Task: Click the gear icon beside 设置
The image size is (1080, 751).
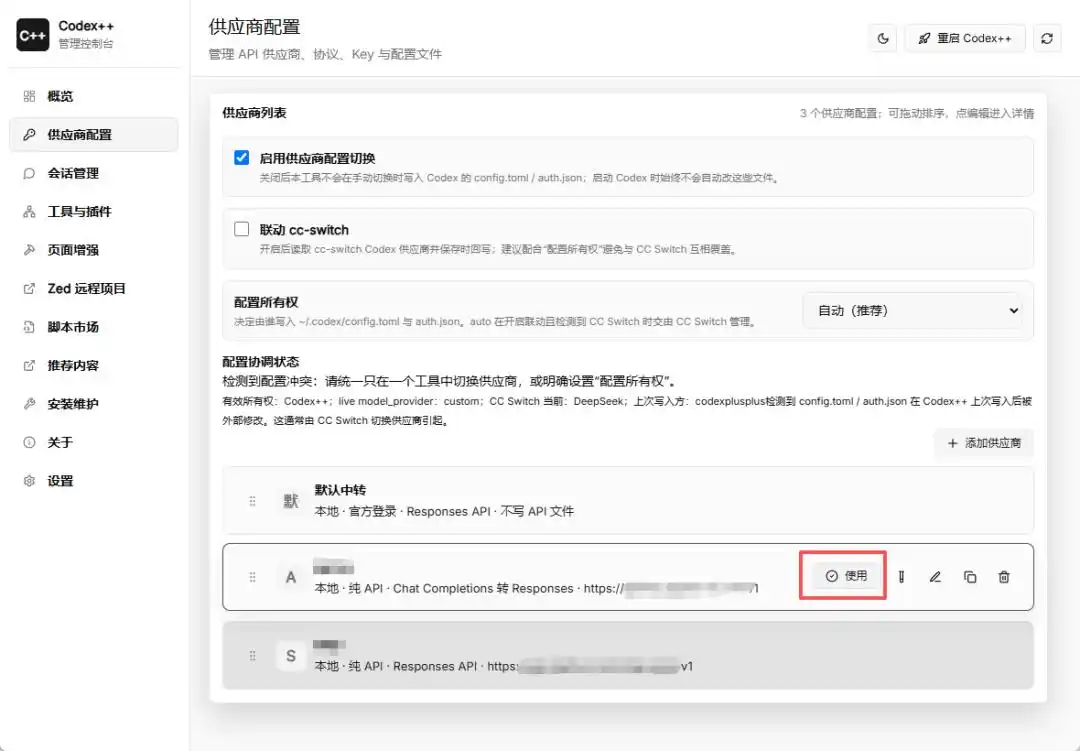Action: pyautogui.click(x=29, y=481)
